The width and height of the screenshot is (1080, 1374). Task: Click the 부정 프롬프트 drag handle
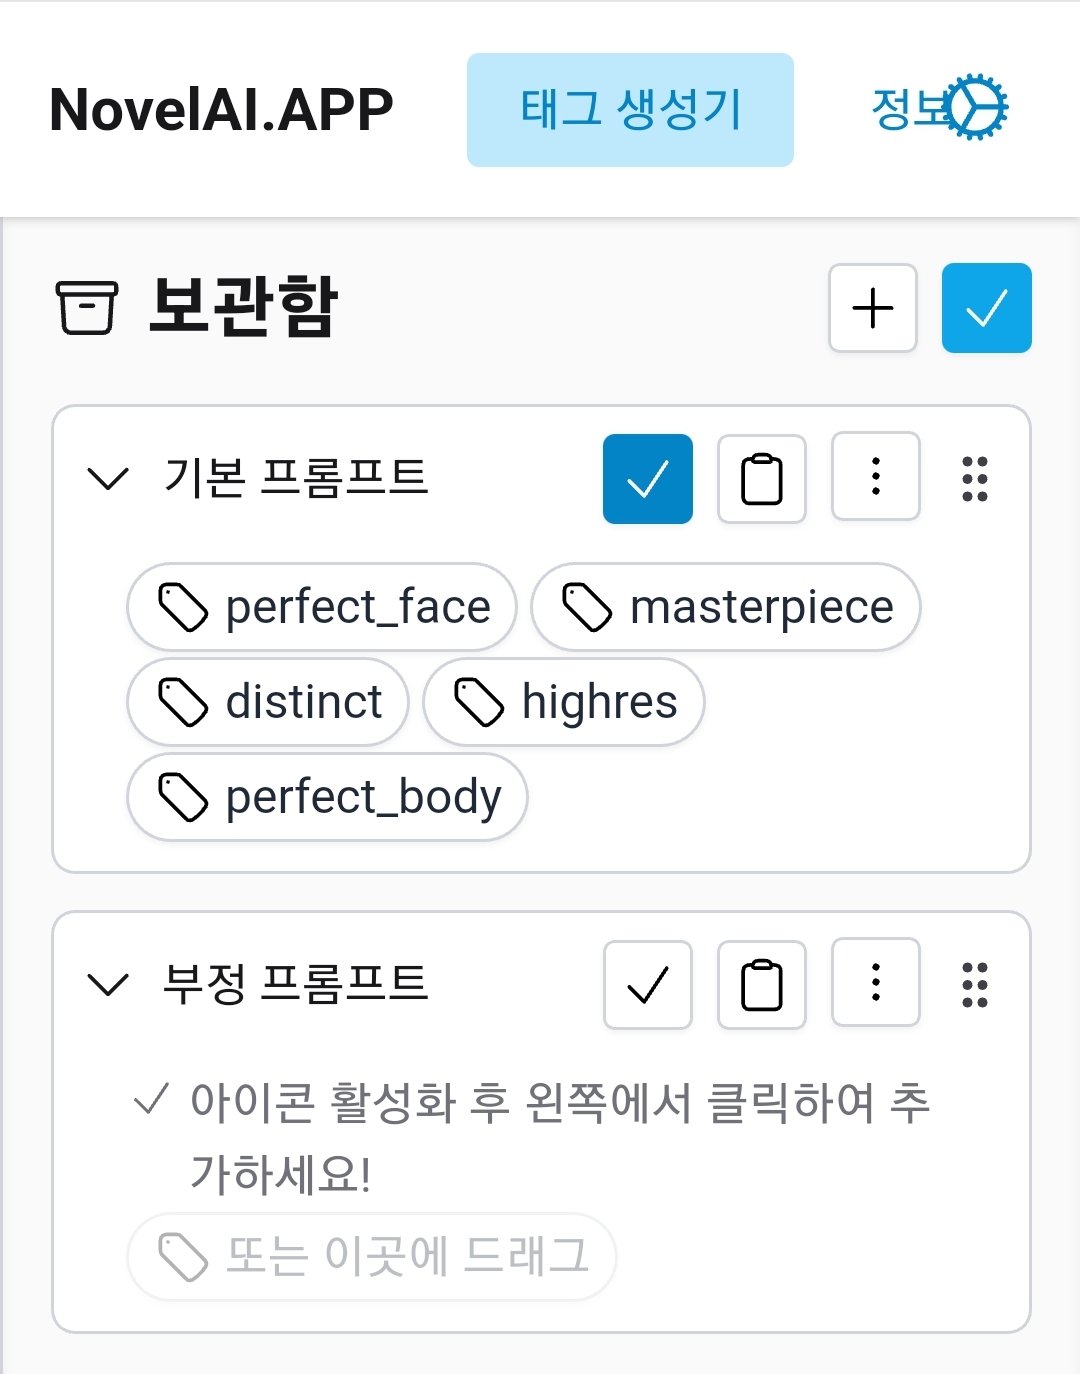(975, 984)
